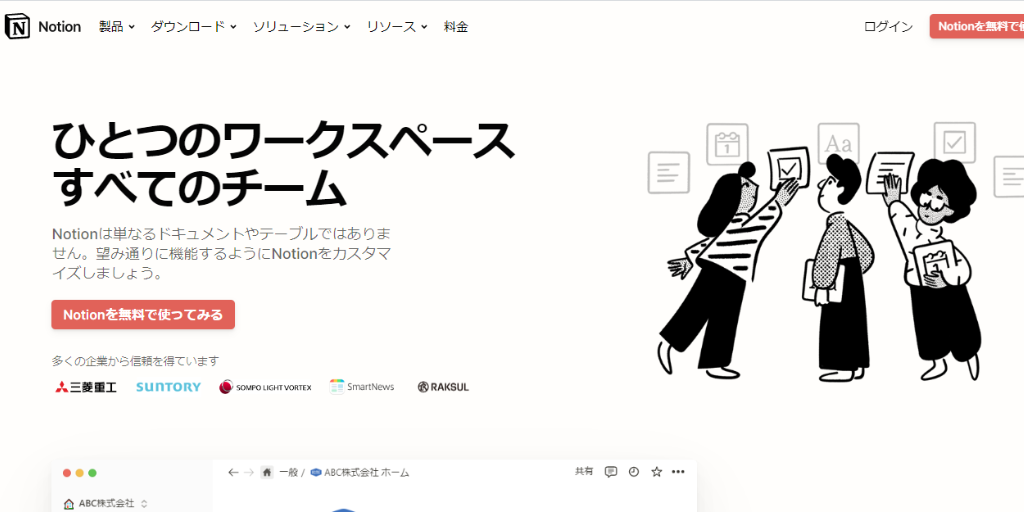Click the yellow window dot in preview

tap(80, 473)
